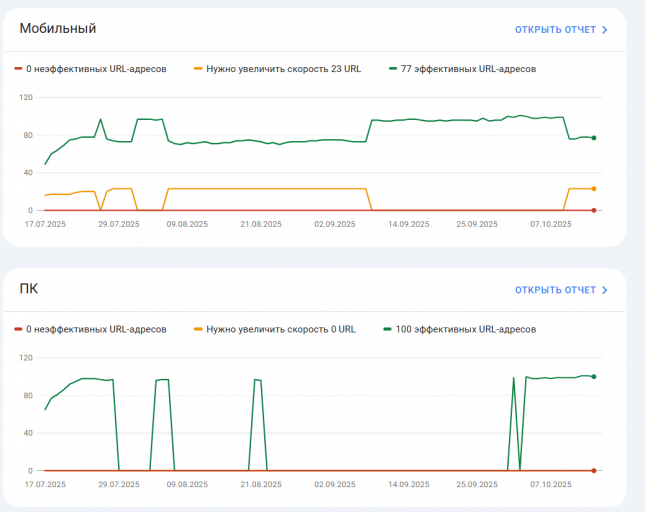645x512 pixels.
Task: Click green endpoint dot on Мобильный chart
Action: pos(594,138)
